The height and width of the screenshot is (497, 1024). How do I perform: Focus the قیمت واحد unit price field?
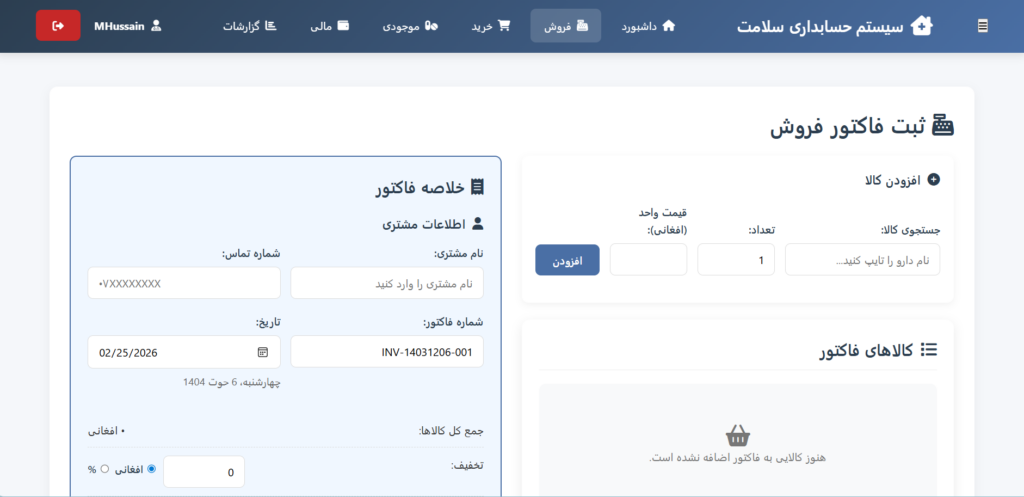648,260
